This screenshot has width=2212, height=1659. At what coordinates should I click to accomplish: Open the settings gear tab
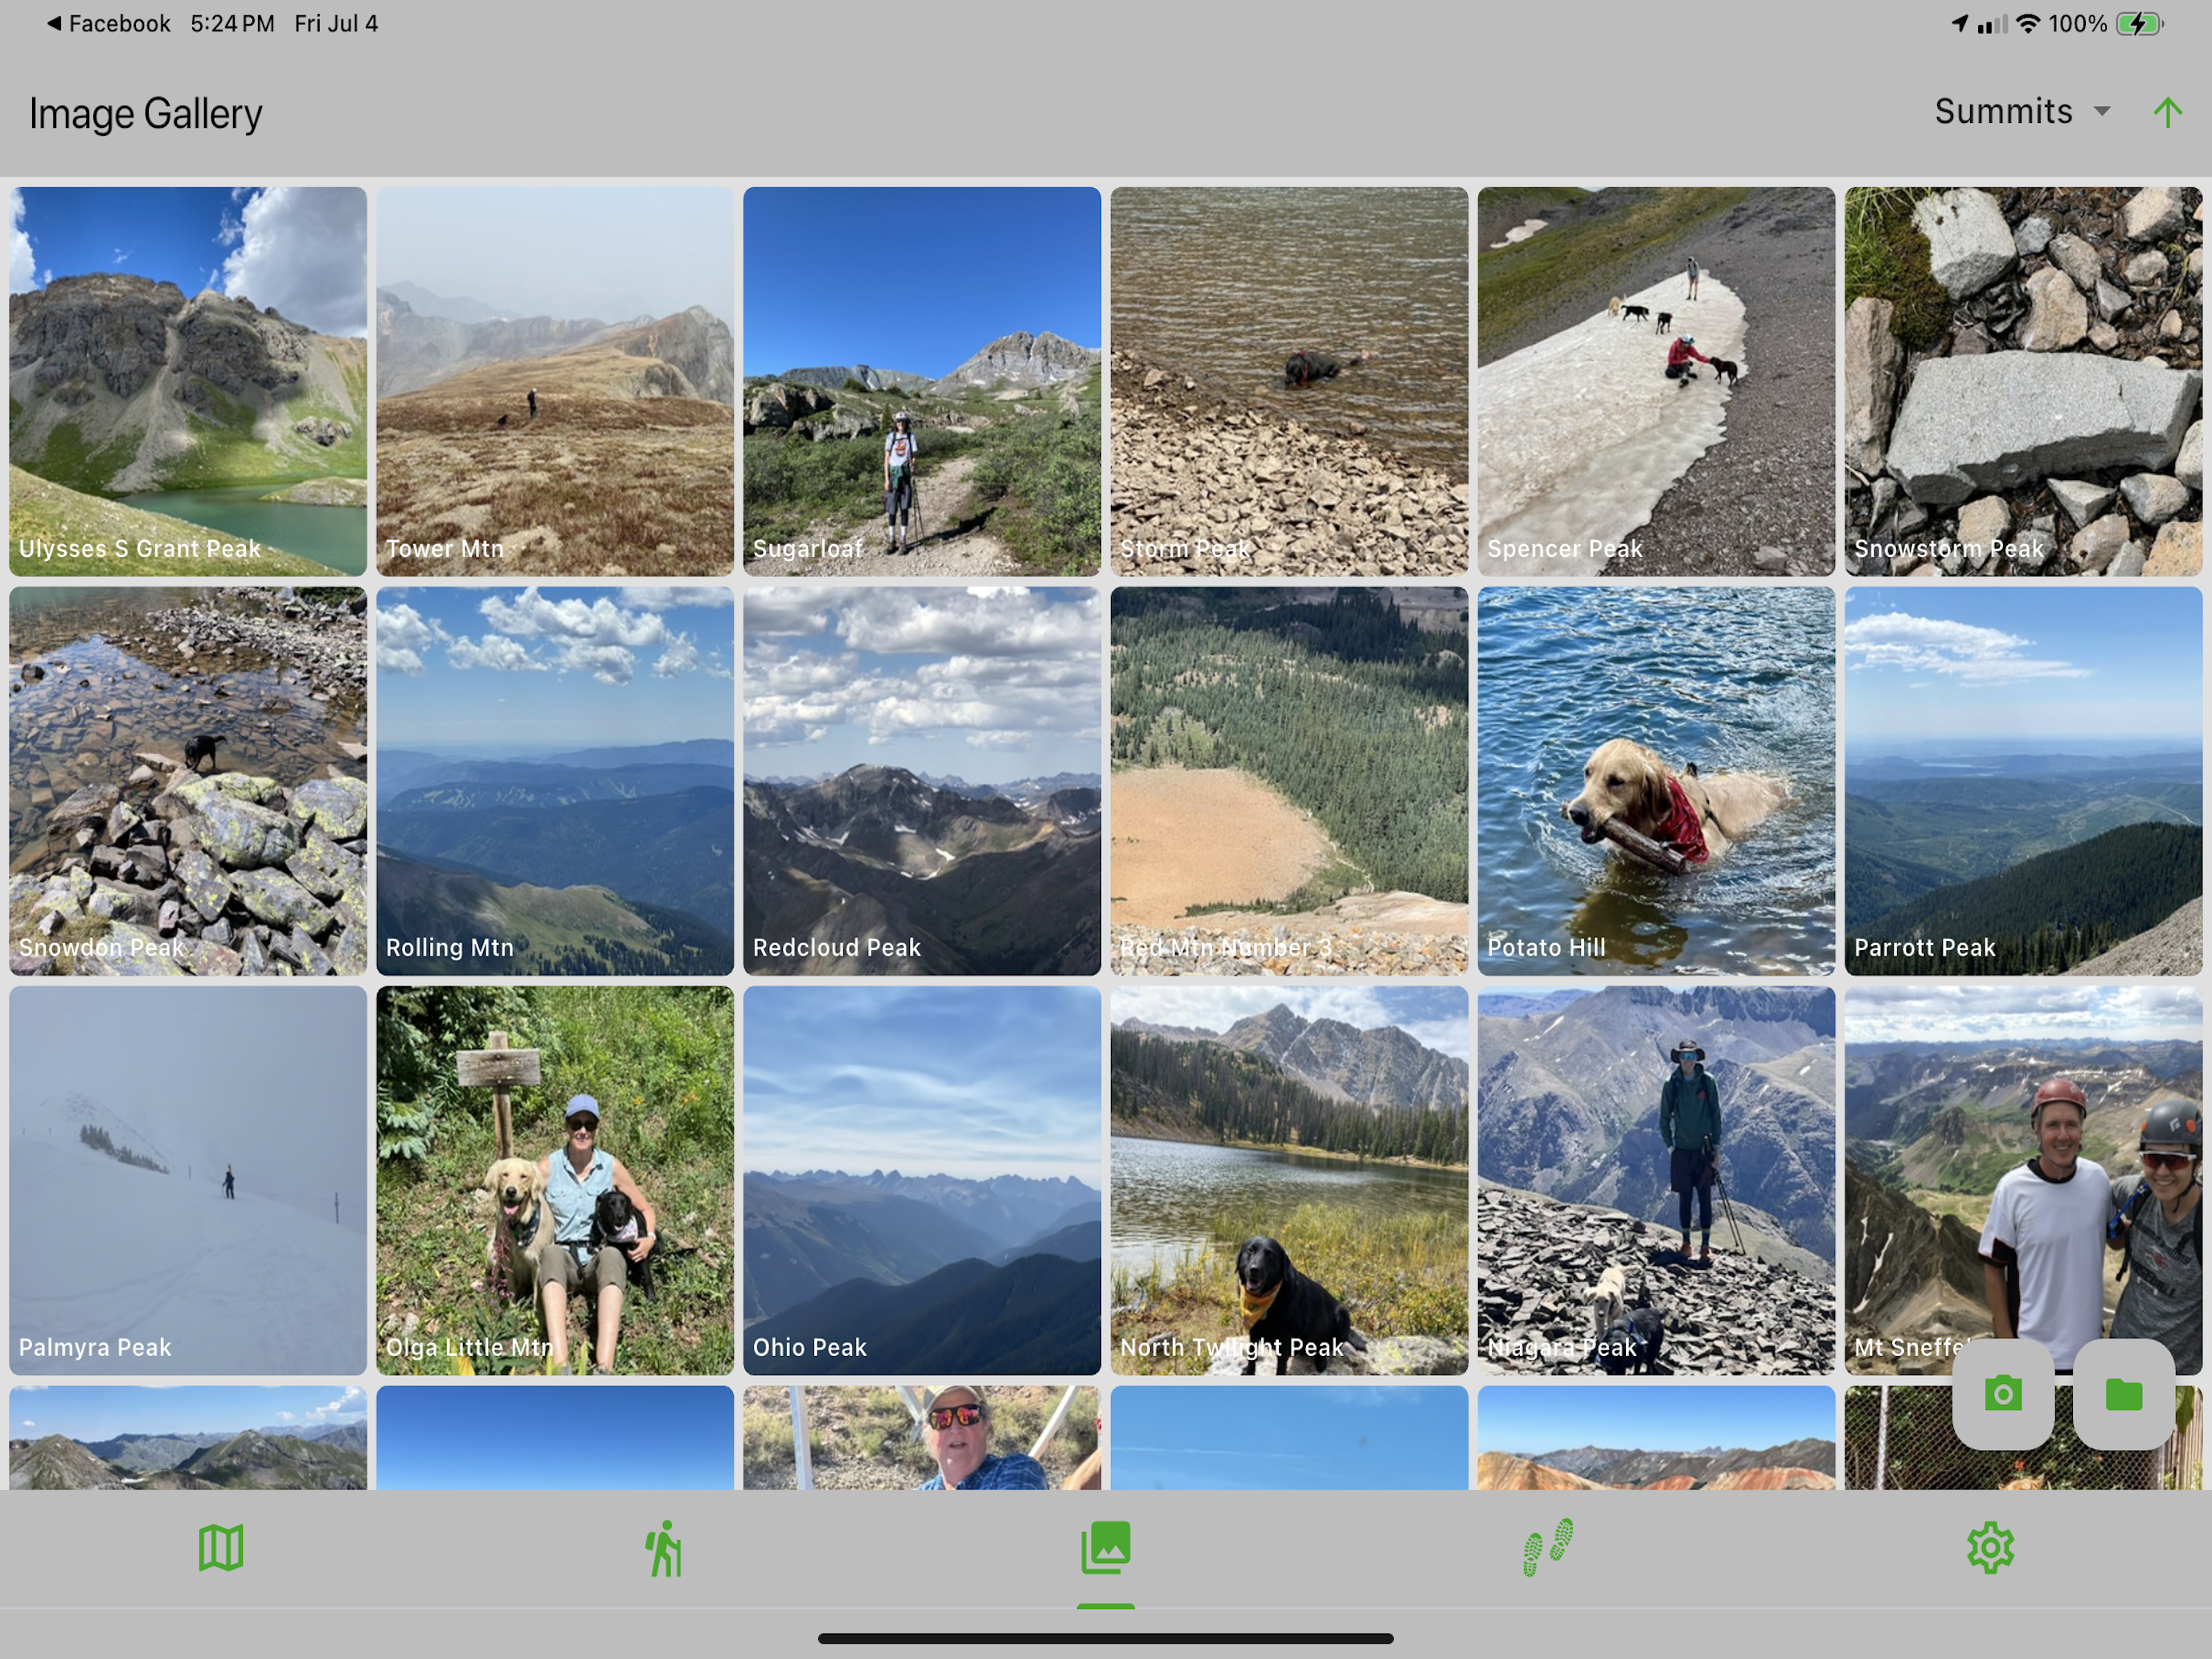(x=1990, y=1548)
